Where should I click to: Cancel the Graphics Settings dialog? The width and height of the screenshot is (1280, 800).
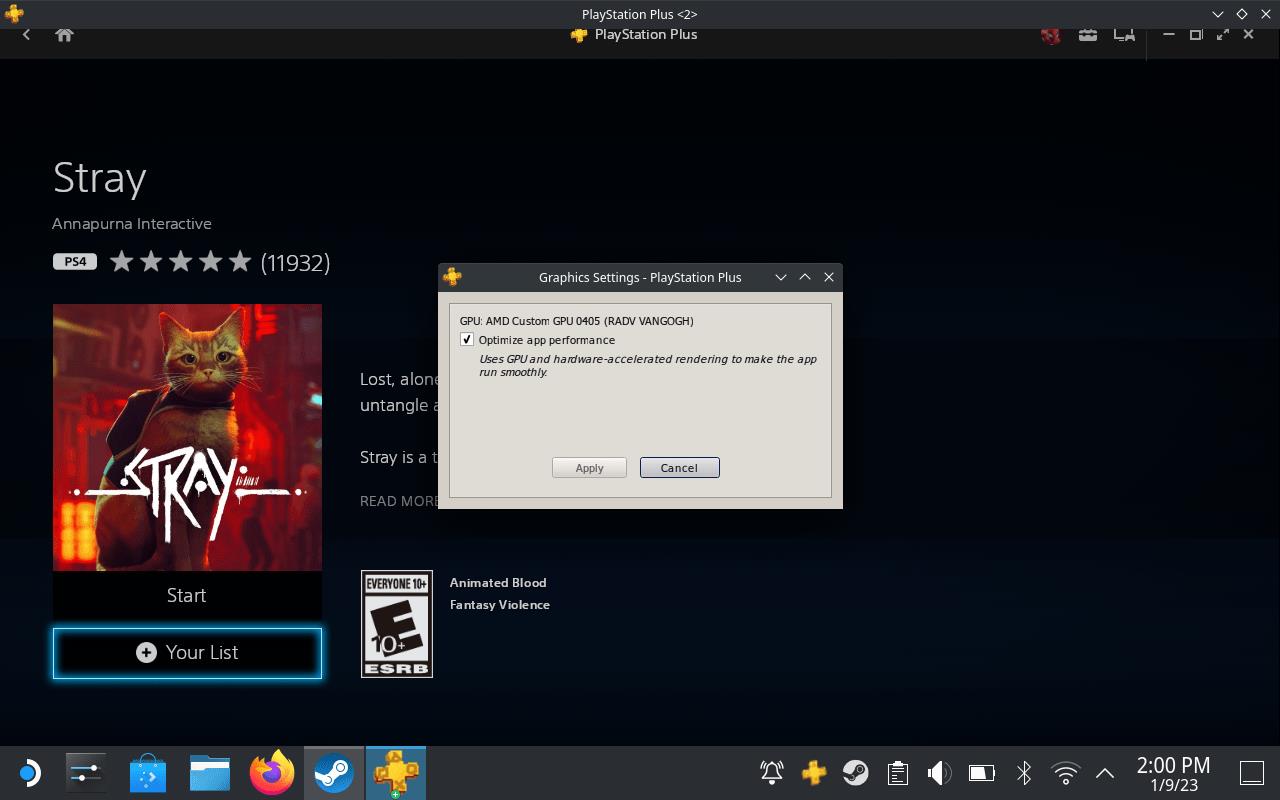(679, 468)
